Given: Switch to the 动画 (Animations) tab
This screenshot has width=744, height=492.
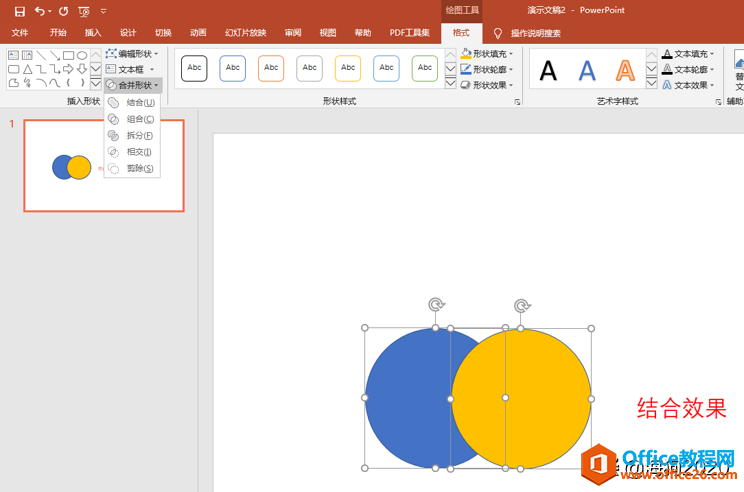Looking at the screenshot, I should click(x=198, y=33).
